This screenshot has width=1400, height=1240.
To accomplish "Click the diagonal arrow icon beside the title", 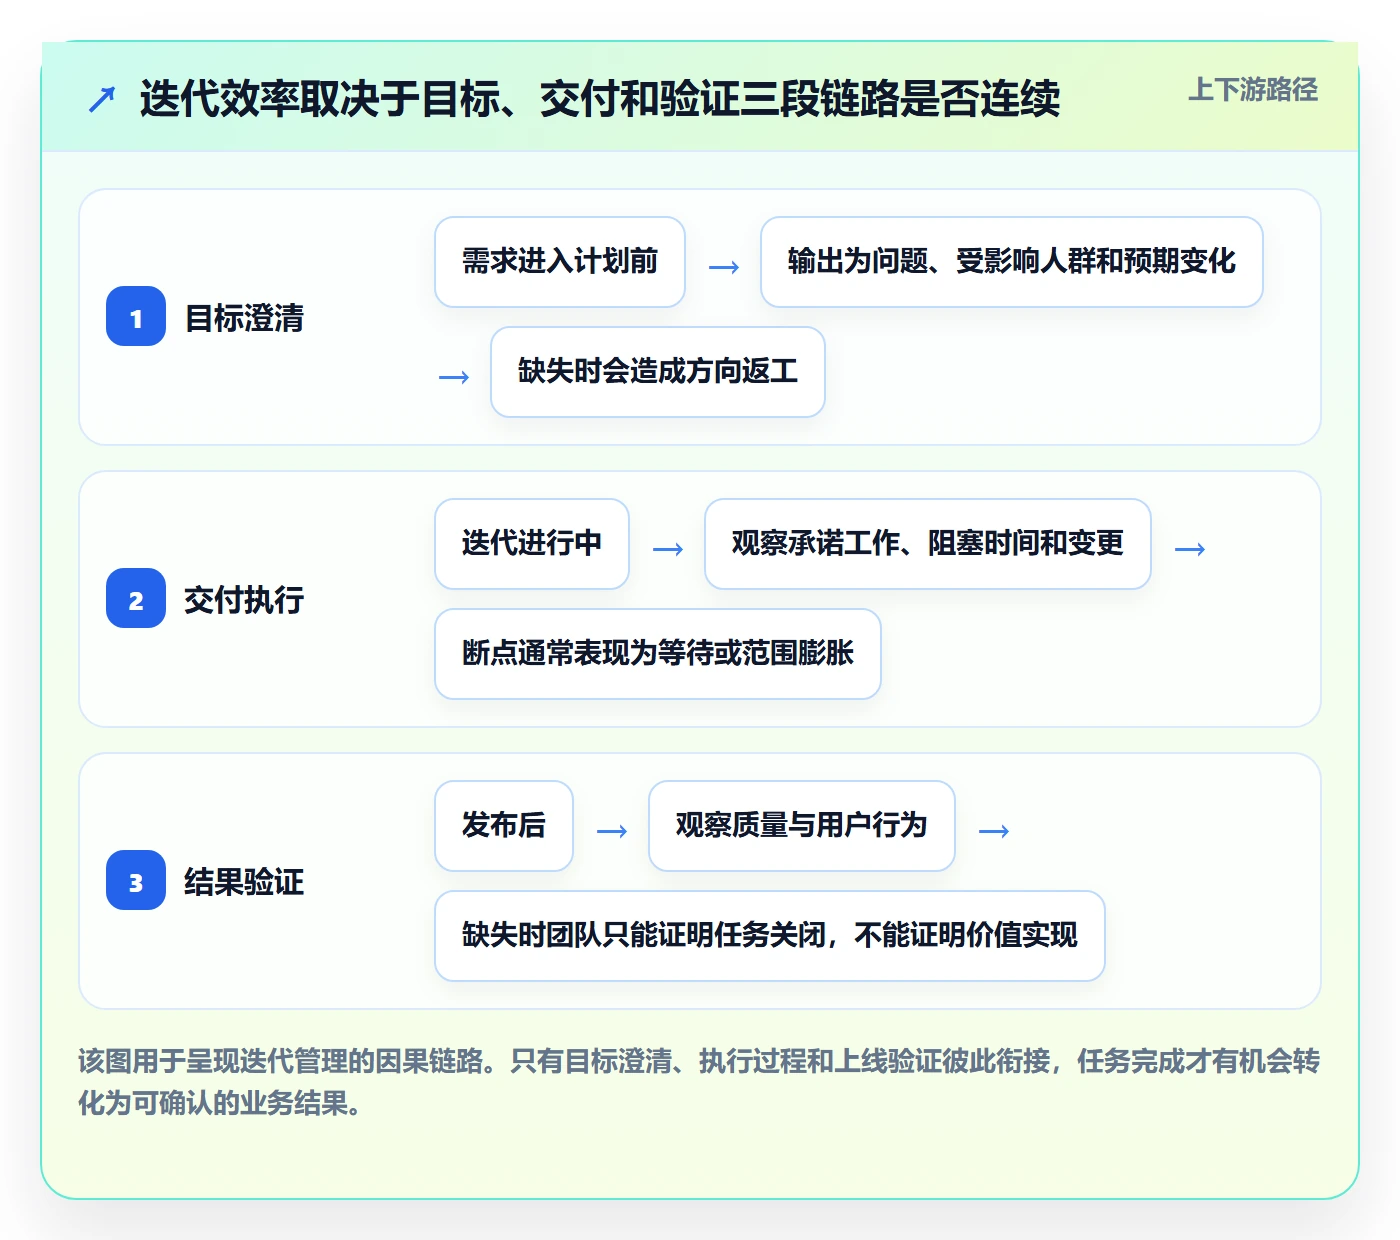I will pos(102,99).
